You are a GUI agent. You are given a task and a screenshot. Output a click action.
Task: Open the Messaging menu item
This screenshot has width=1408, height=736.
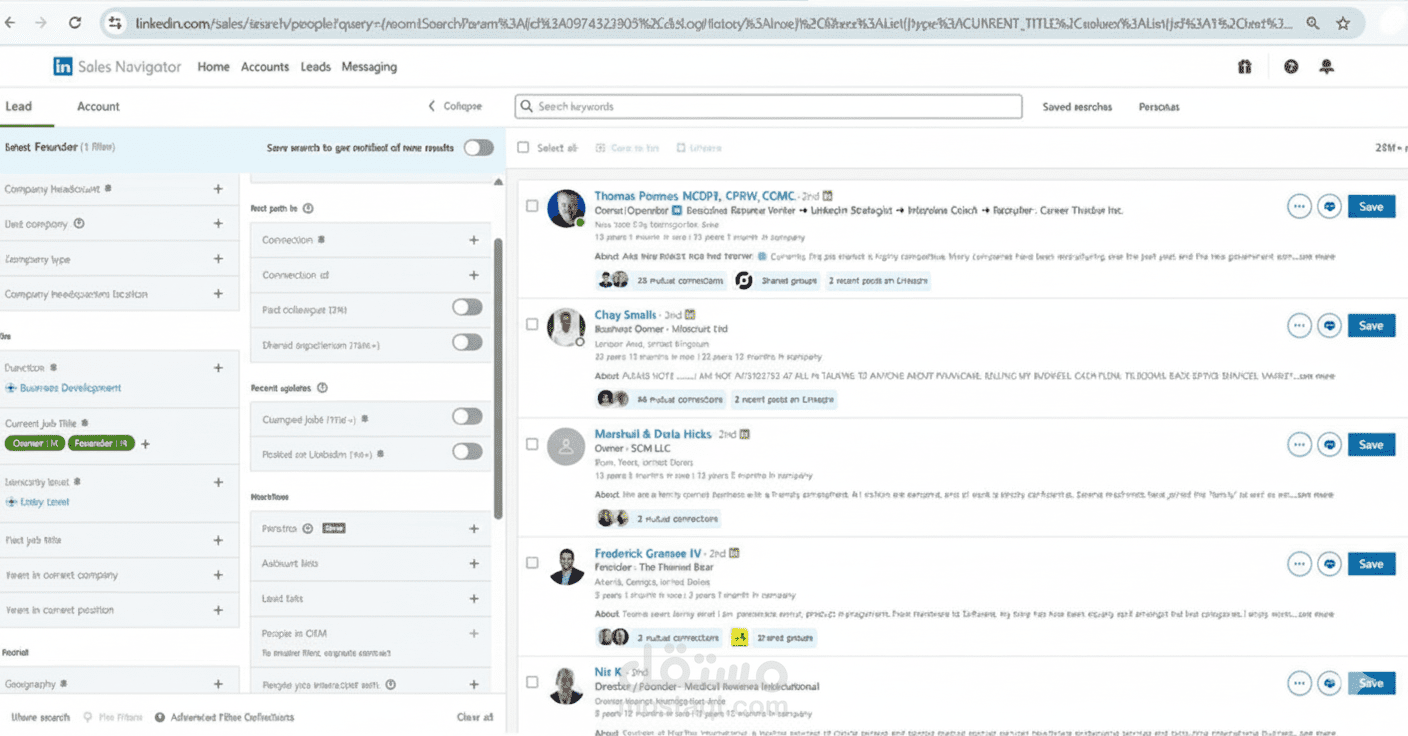coord(369,67)
